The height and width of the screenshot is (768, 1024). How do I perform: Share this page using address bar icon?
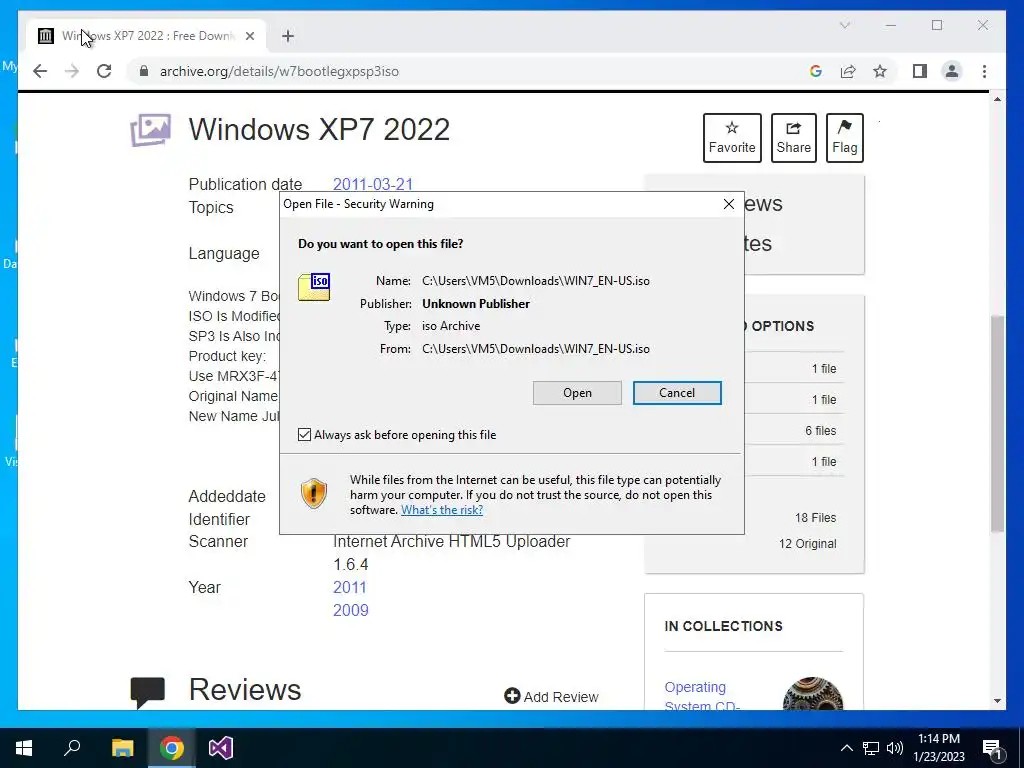click(x=848, y=71)
